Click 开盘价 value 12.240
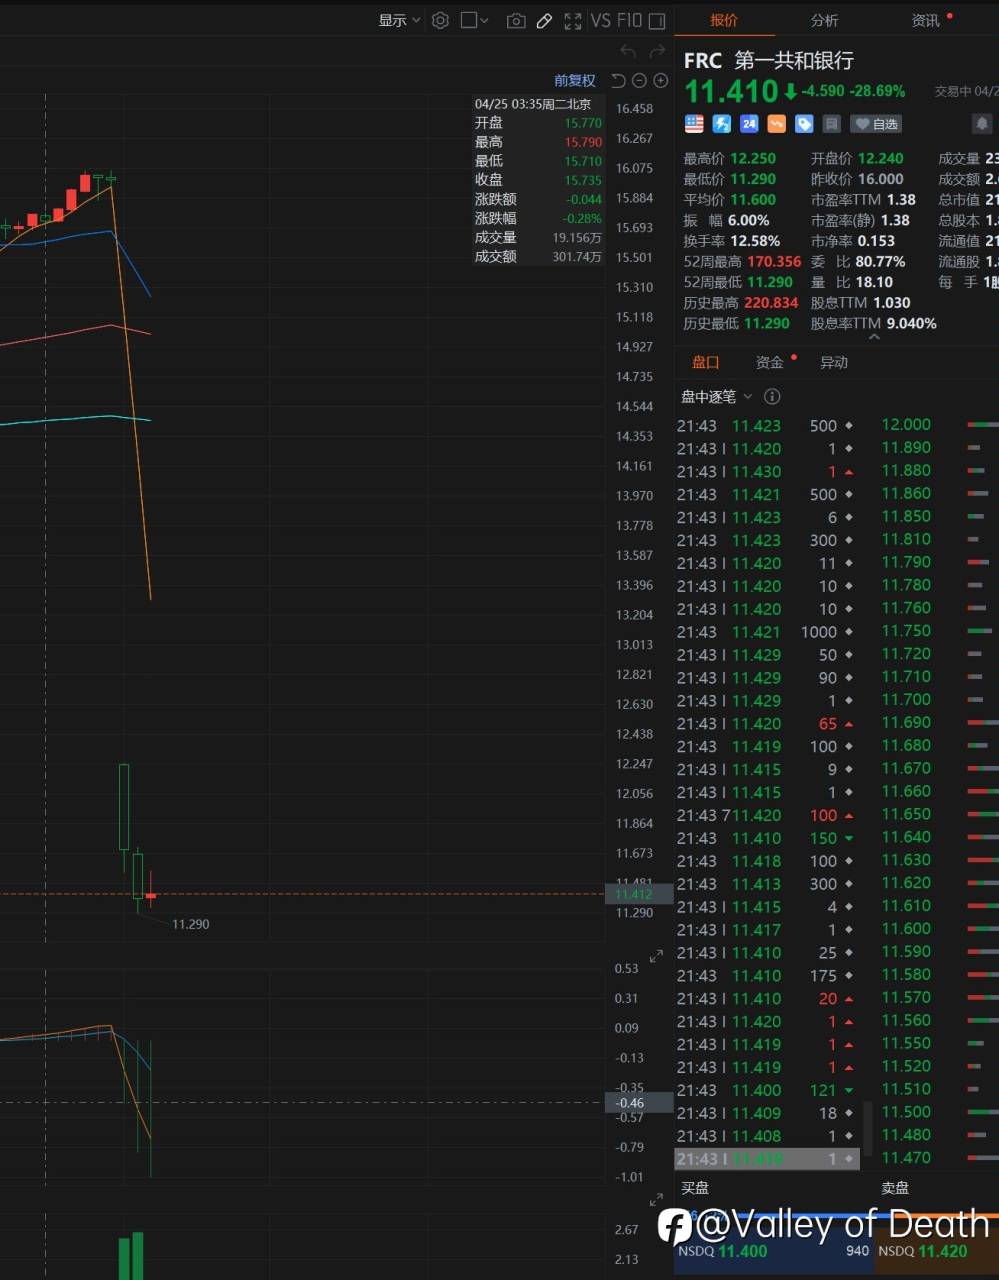999x1280 pixels. (880, 159)
